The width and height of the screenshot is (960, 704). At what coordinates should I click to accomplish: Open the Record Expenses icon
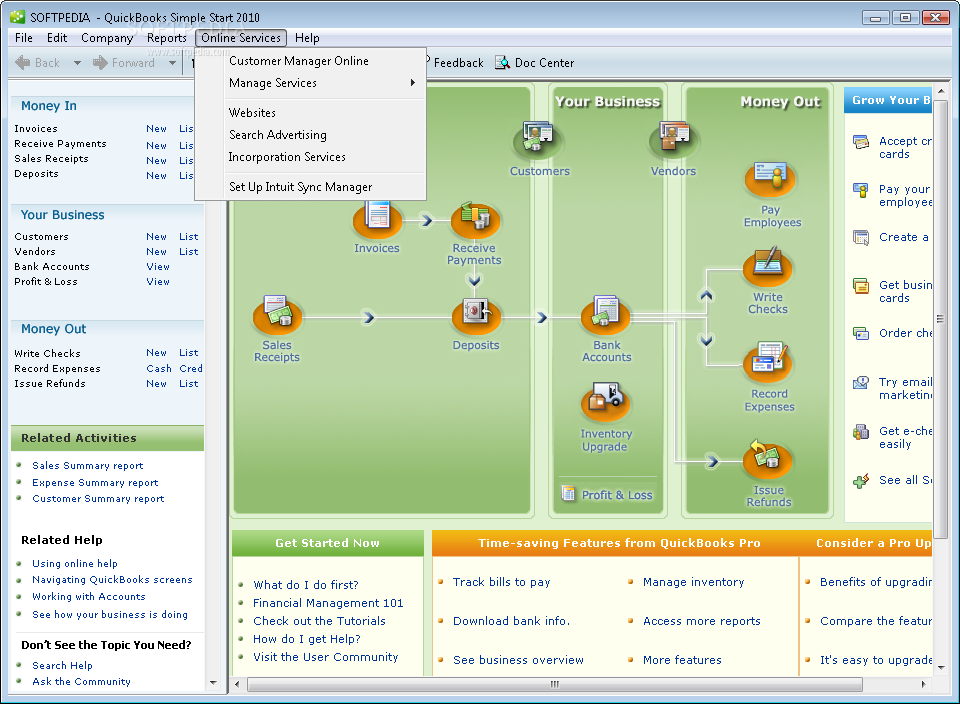[x=767, y=362]
